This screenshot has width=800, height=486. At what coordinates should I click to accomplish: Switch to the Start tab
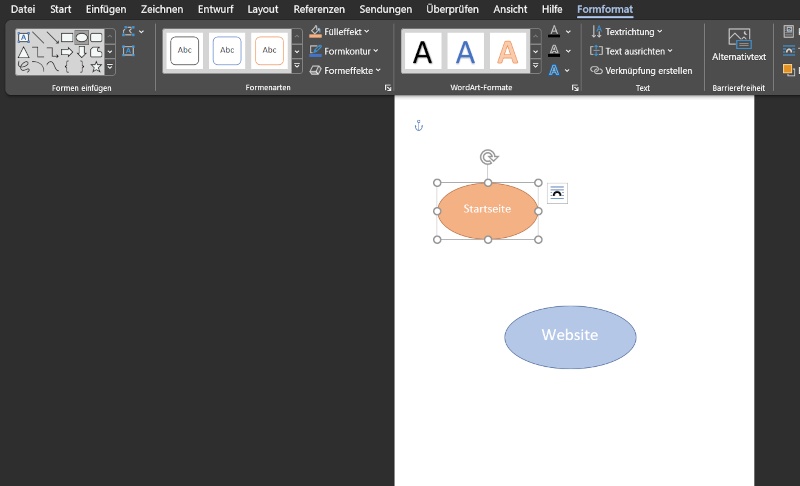[x=61, y=9]
